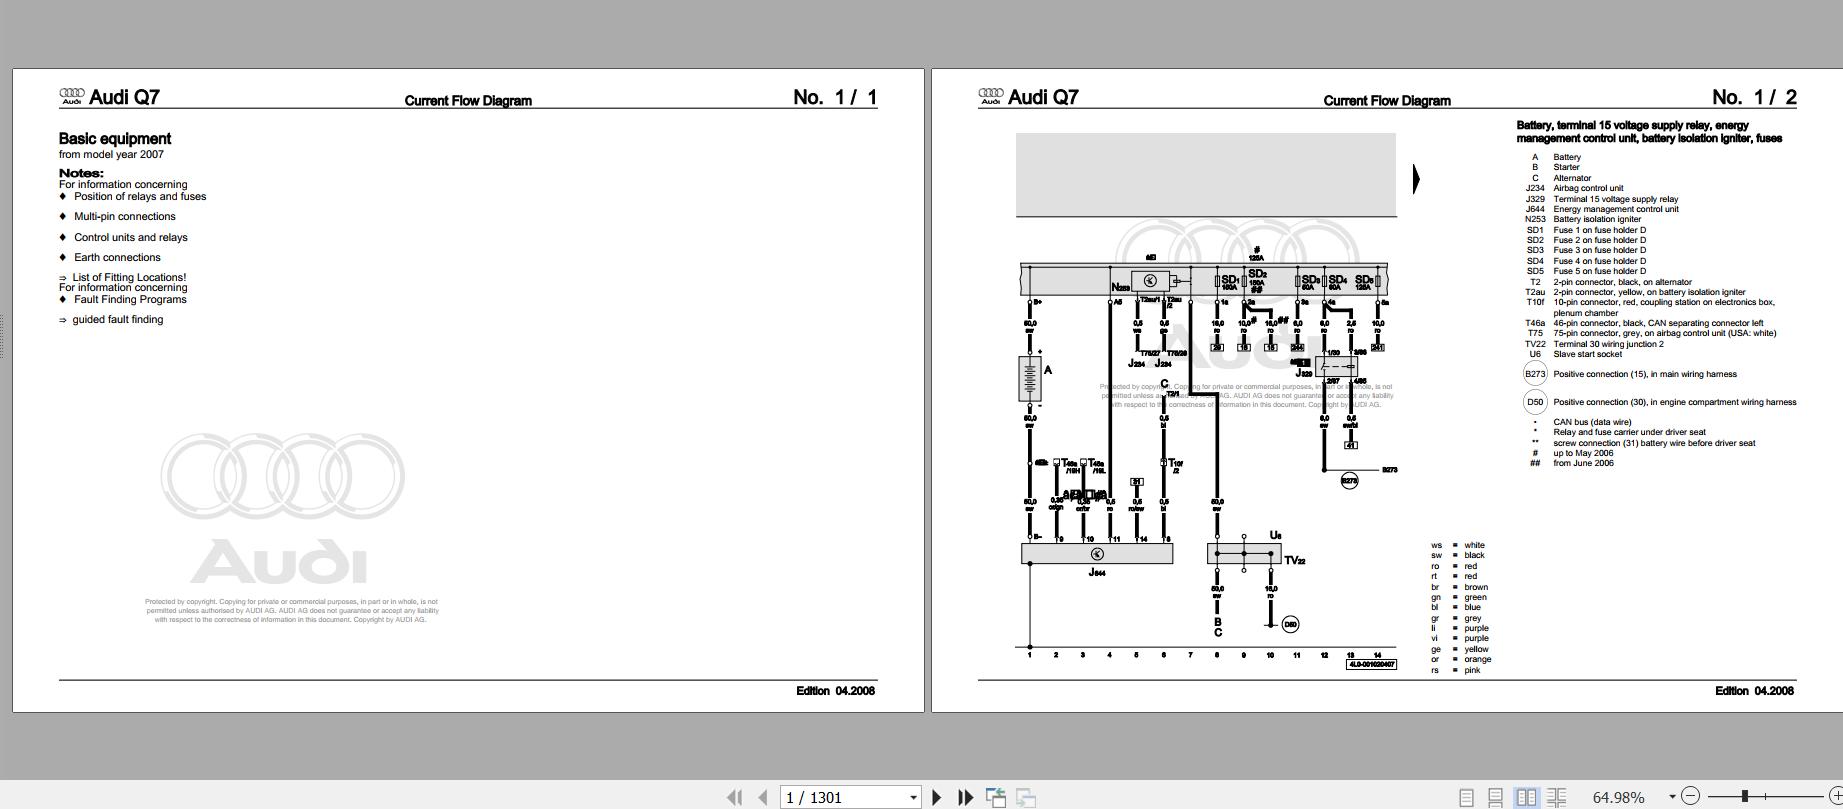Click 'CAN bus (data wire)' footnote
The height and width of the screenshot is (809, 1843).
pos(1592,422)
